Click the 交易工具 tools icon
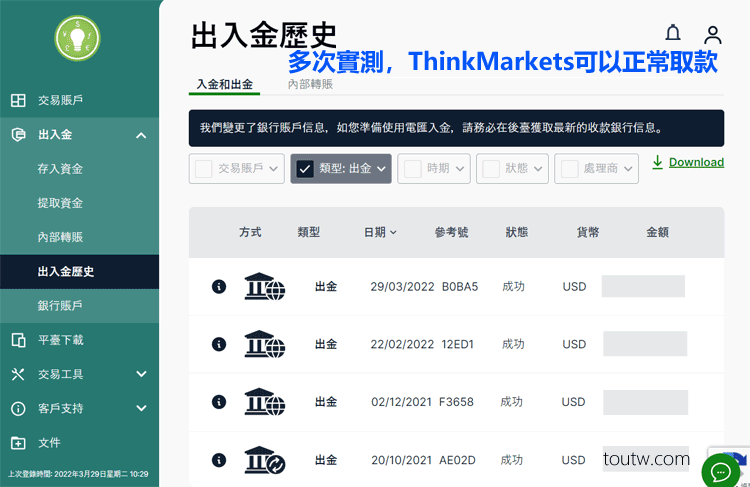 (18, 374)
